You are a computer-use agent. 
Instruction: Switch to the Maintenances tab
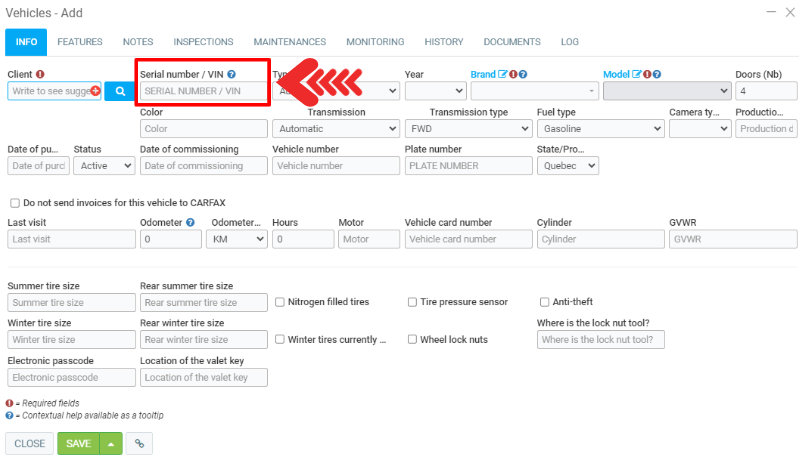click(x=289, y=42)
